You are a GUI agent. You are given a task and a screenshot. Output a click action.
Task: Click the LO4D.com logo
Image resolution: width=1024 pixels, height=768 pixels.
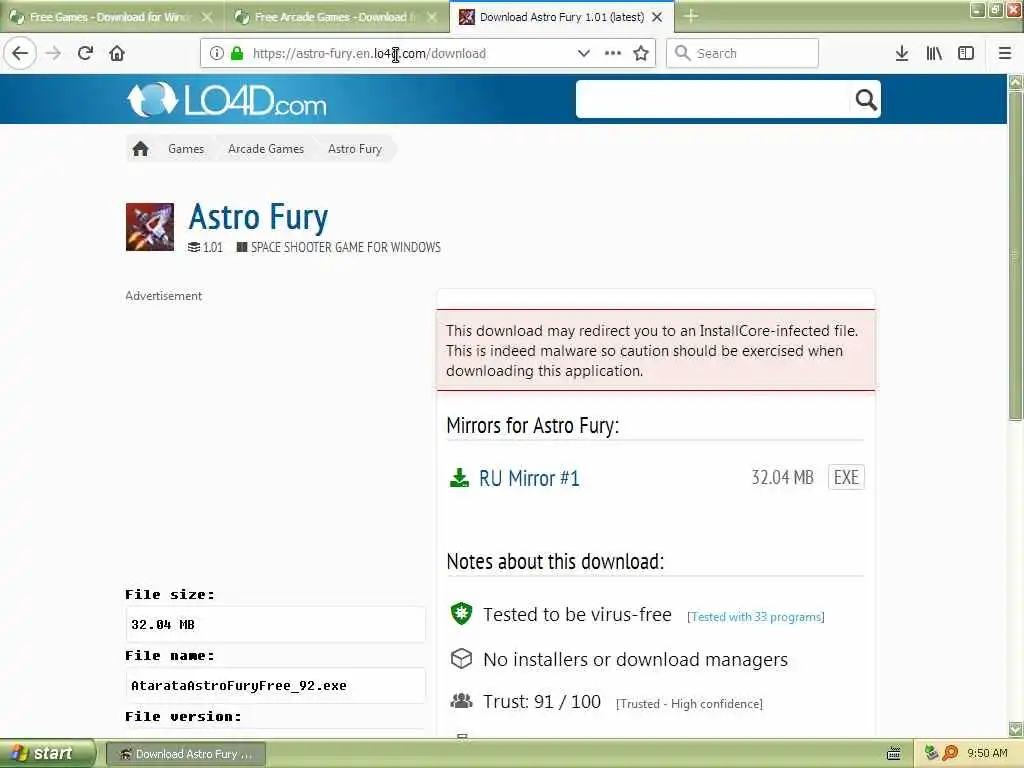(227, 100)
